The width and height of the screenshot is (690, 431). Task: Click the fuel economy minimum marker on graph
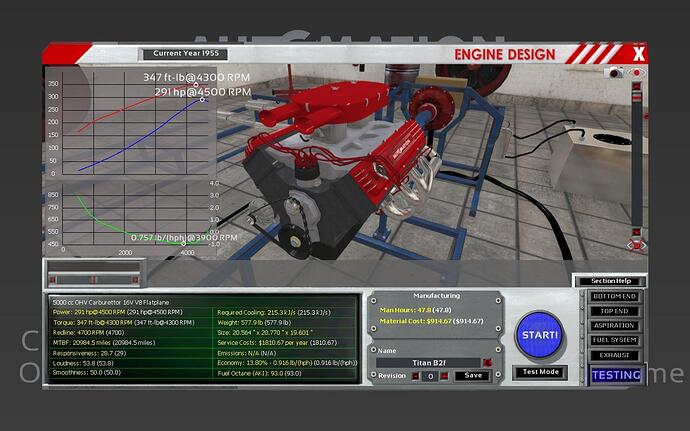[183, 241]
